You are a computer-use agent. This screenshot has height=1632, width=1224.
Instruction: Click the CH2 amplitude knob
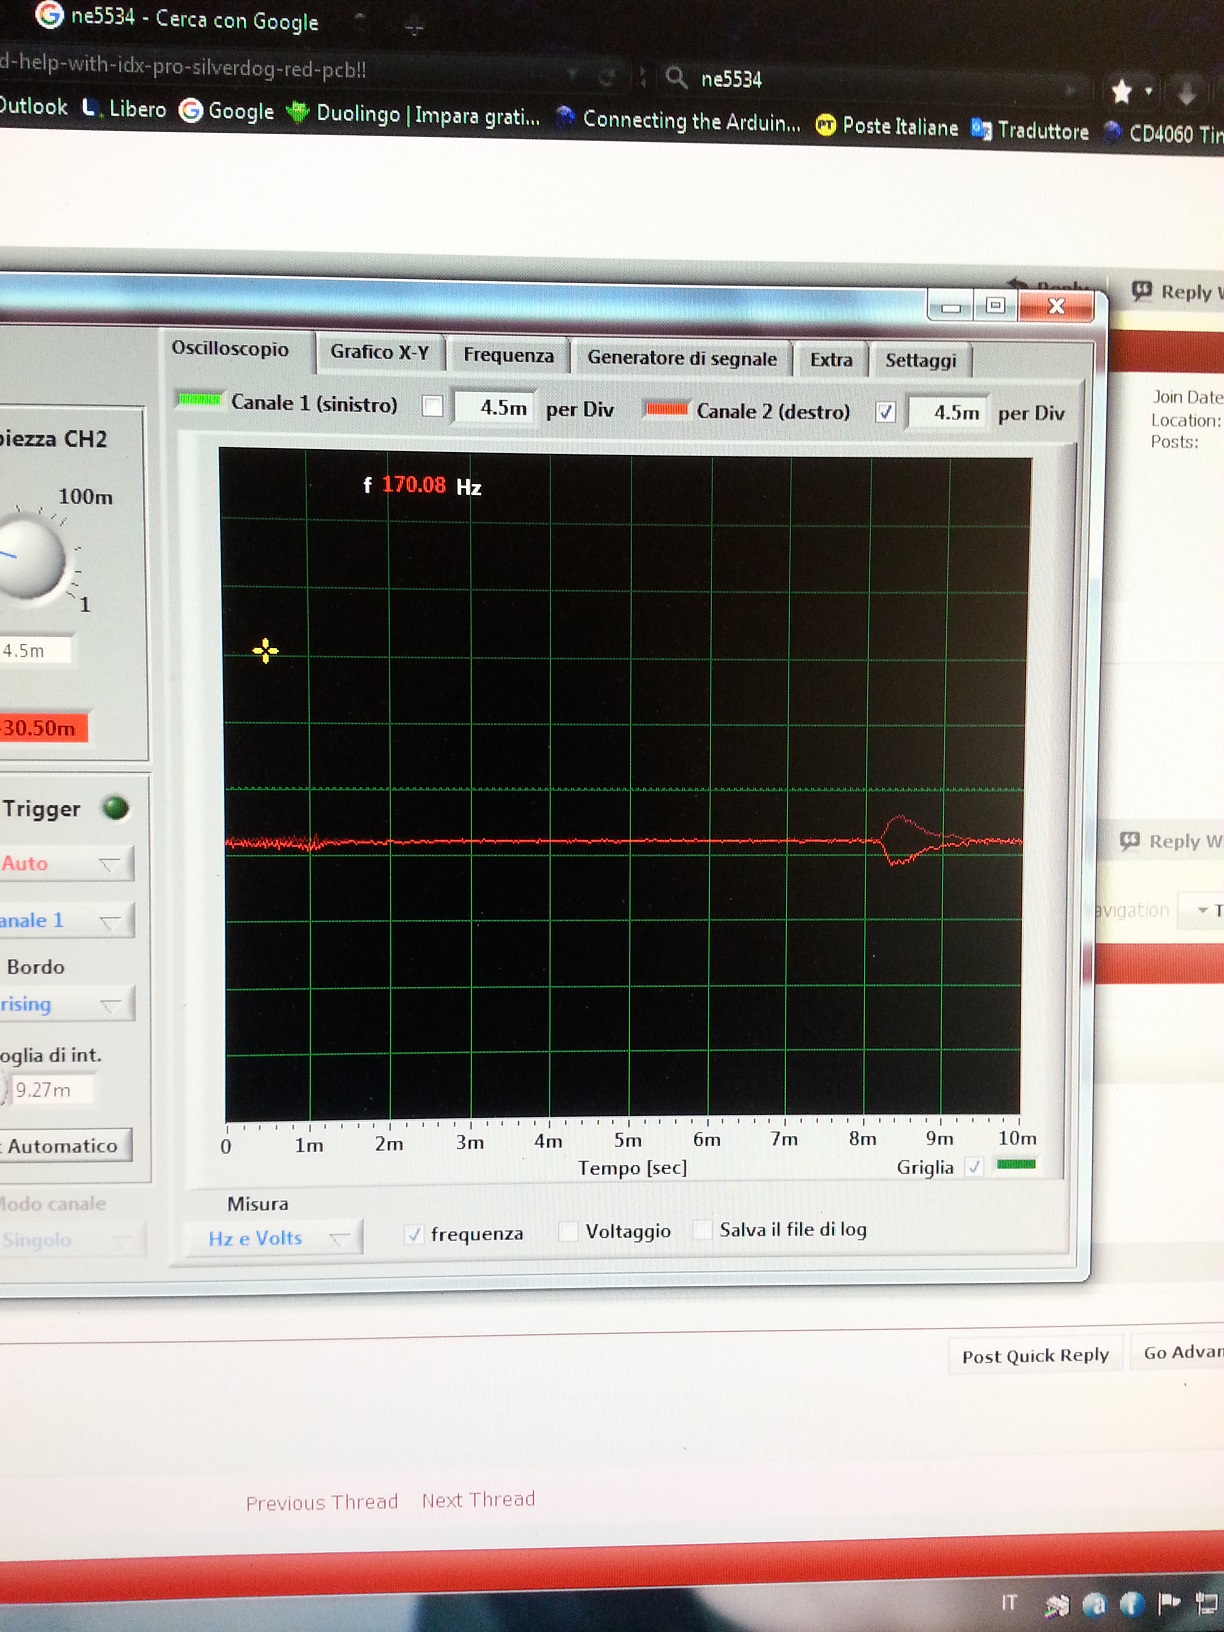32,558
